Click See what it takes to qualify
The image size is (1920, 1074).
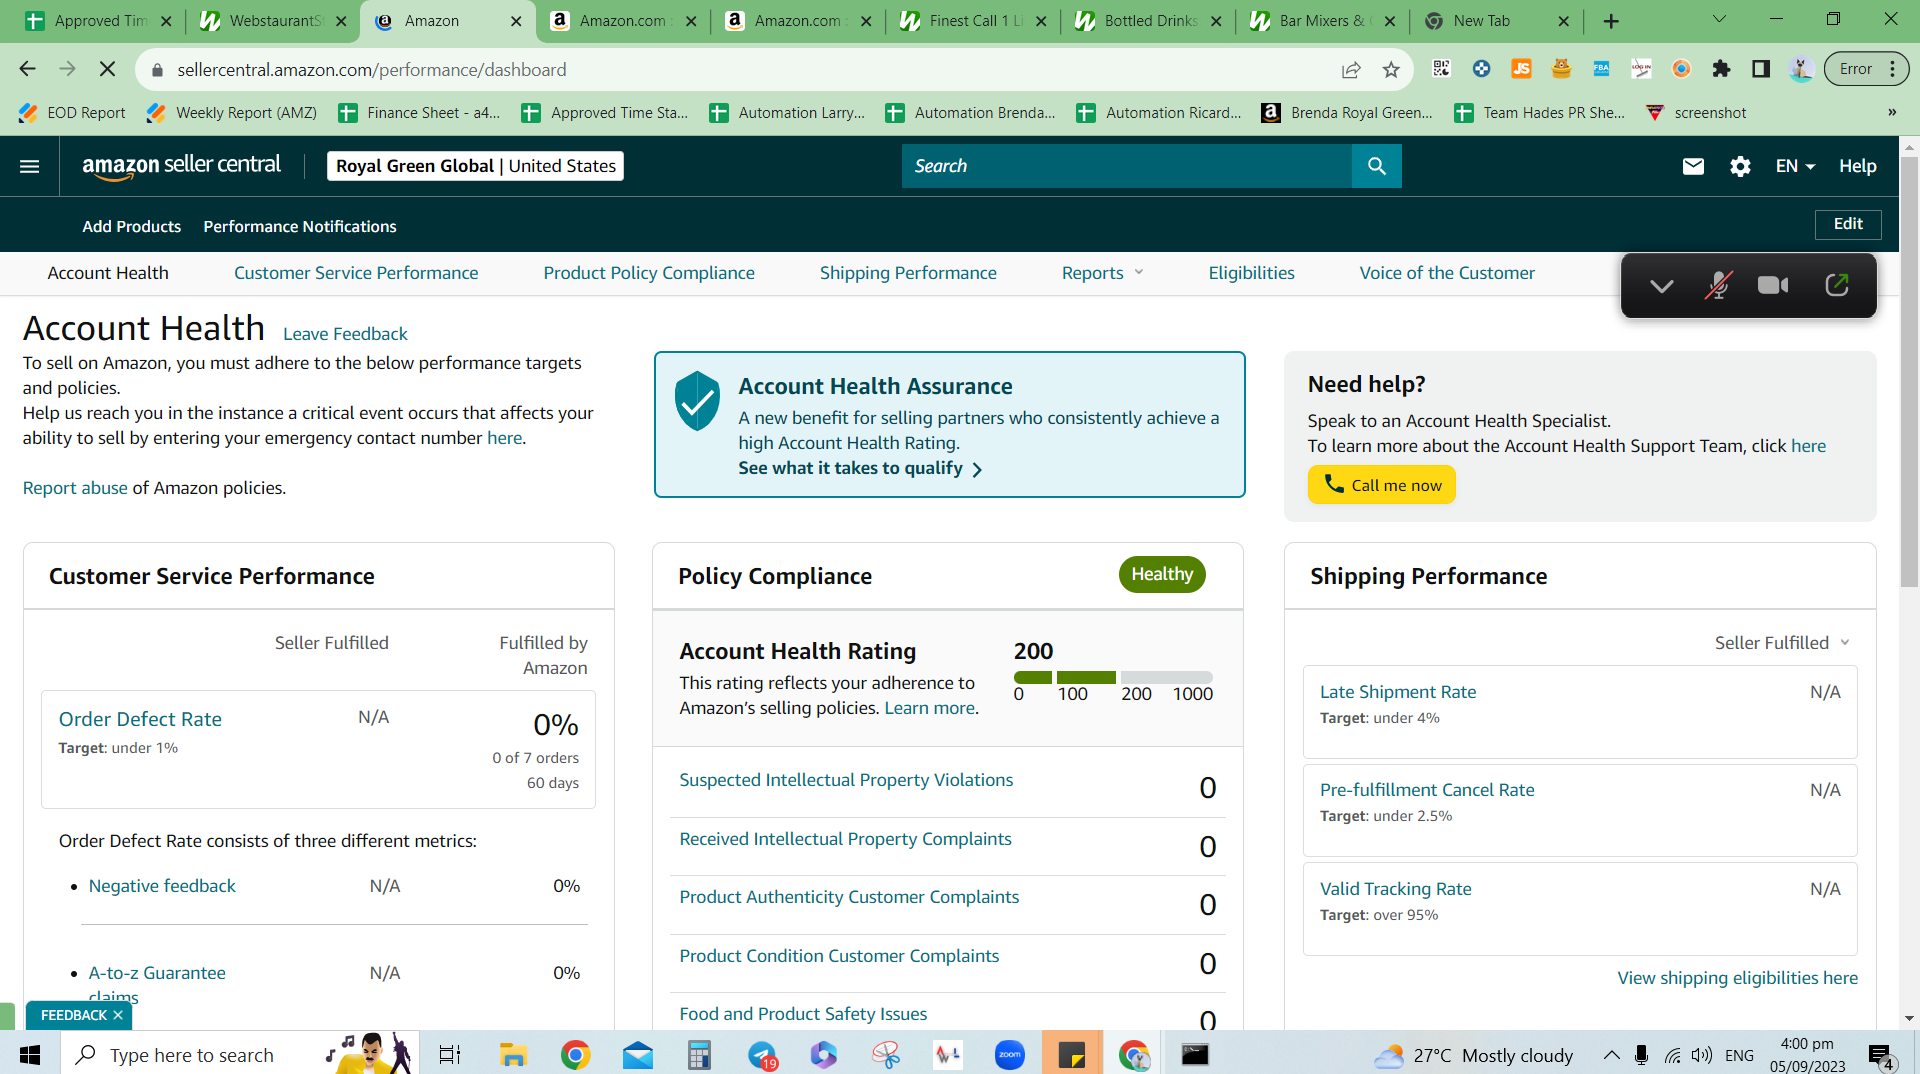(x=860, y=468)
